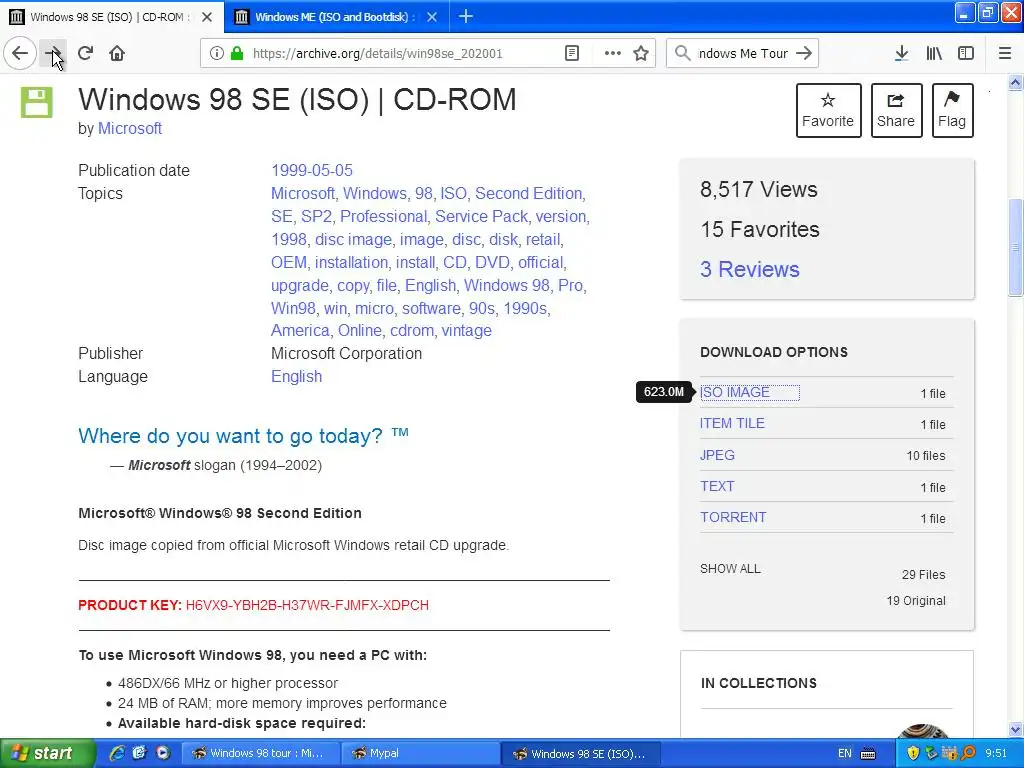Click the 'cdrom' topic link
This screenshot has width=1024, height=768.
(411, 330)
